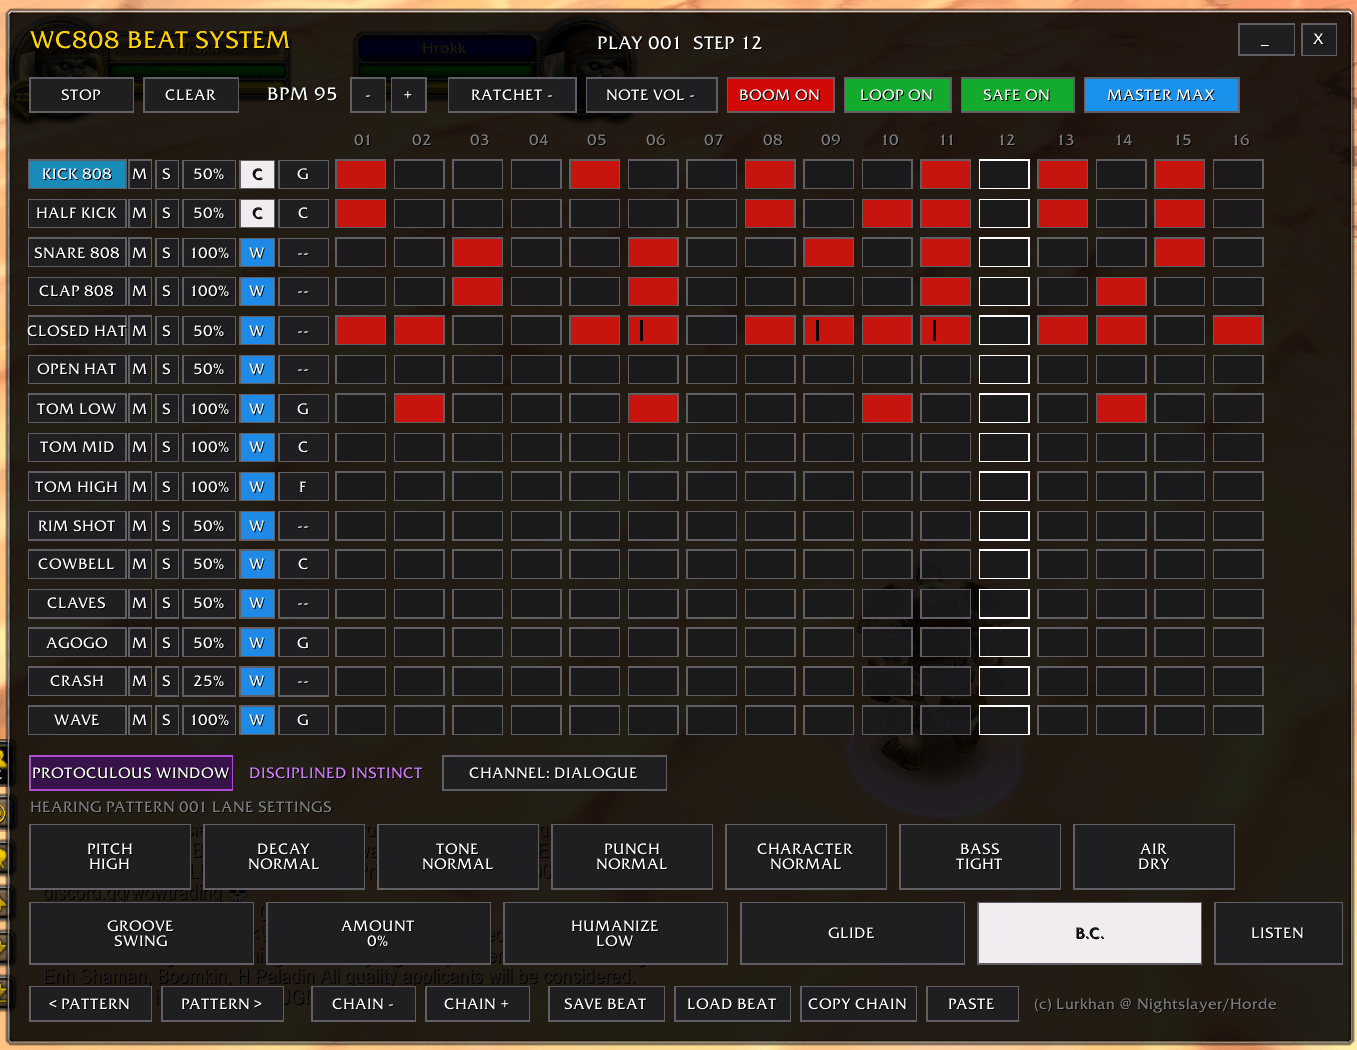Decrease BPM with minus button

point(368,95)
